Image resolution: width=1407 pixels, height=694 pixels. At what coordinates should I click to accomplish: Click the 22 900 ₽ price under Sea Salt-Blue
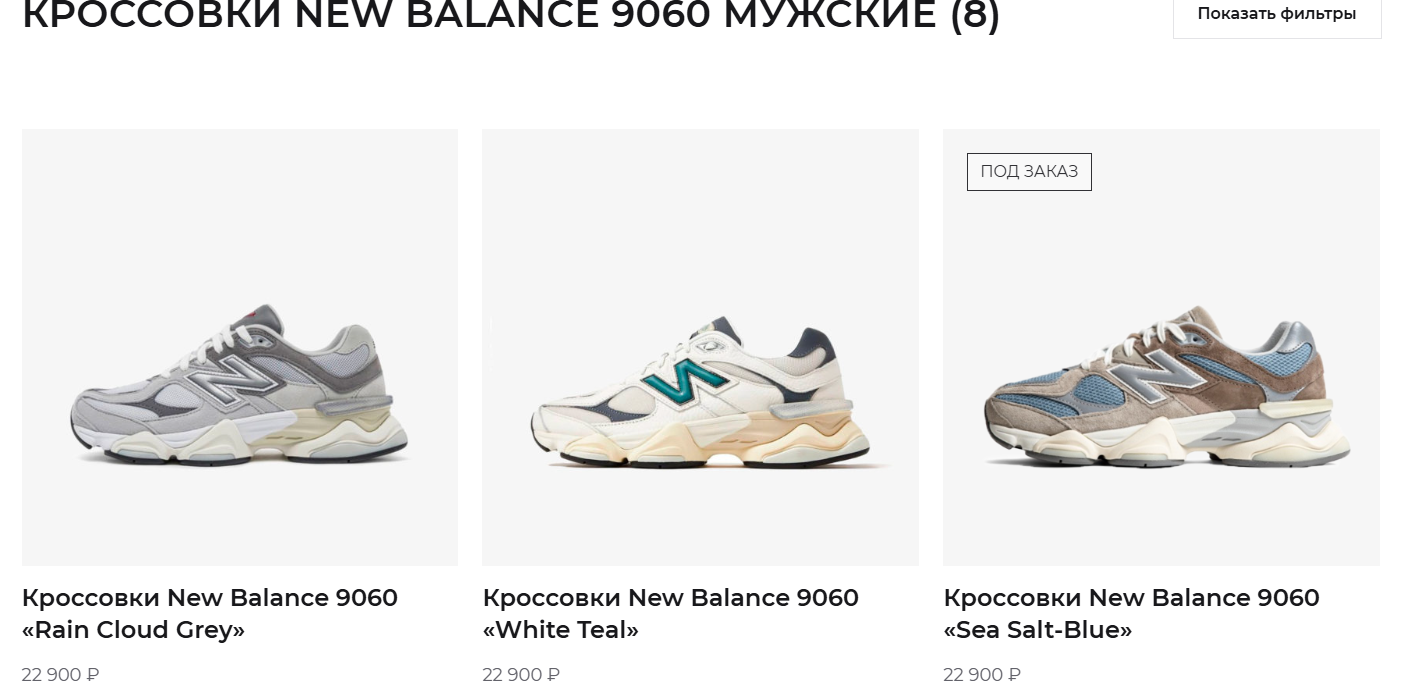click(x=982, y=675)
